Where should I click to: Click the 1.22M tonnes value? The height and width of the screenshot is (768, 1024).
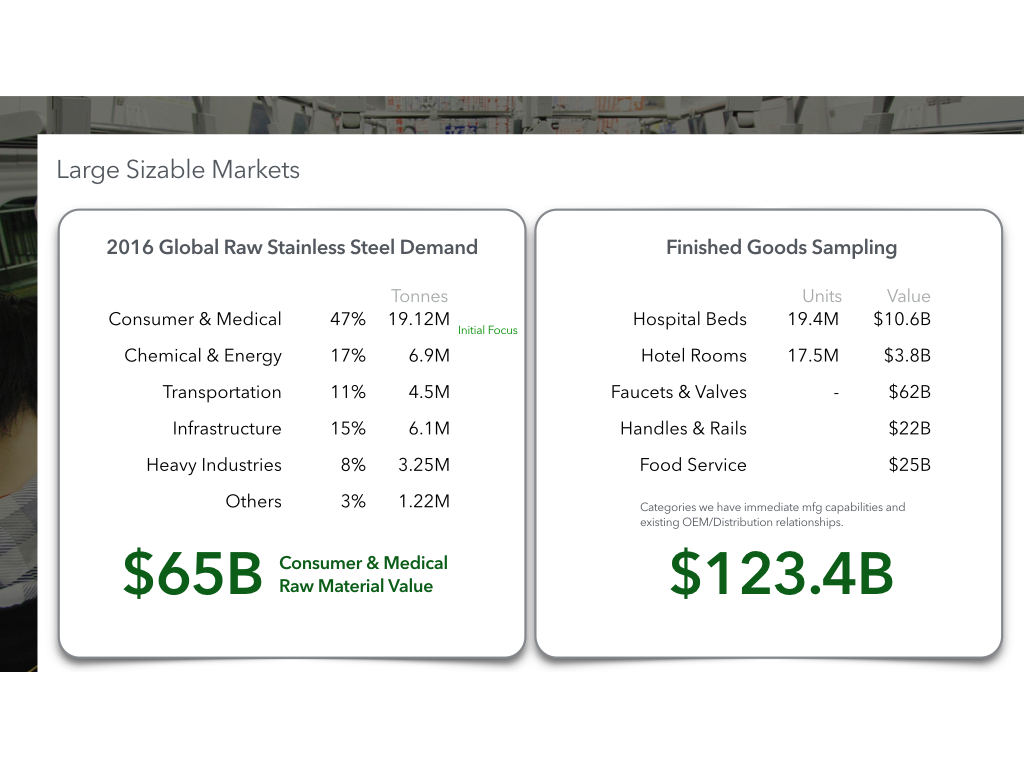click(424, 502)
